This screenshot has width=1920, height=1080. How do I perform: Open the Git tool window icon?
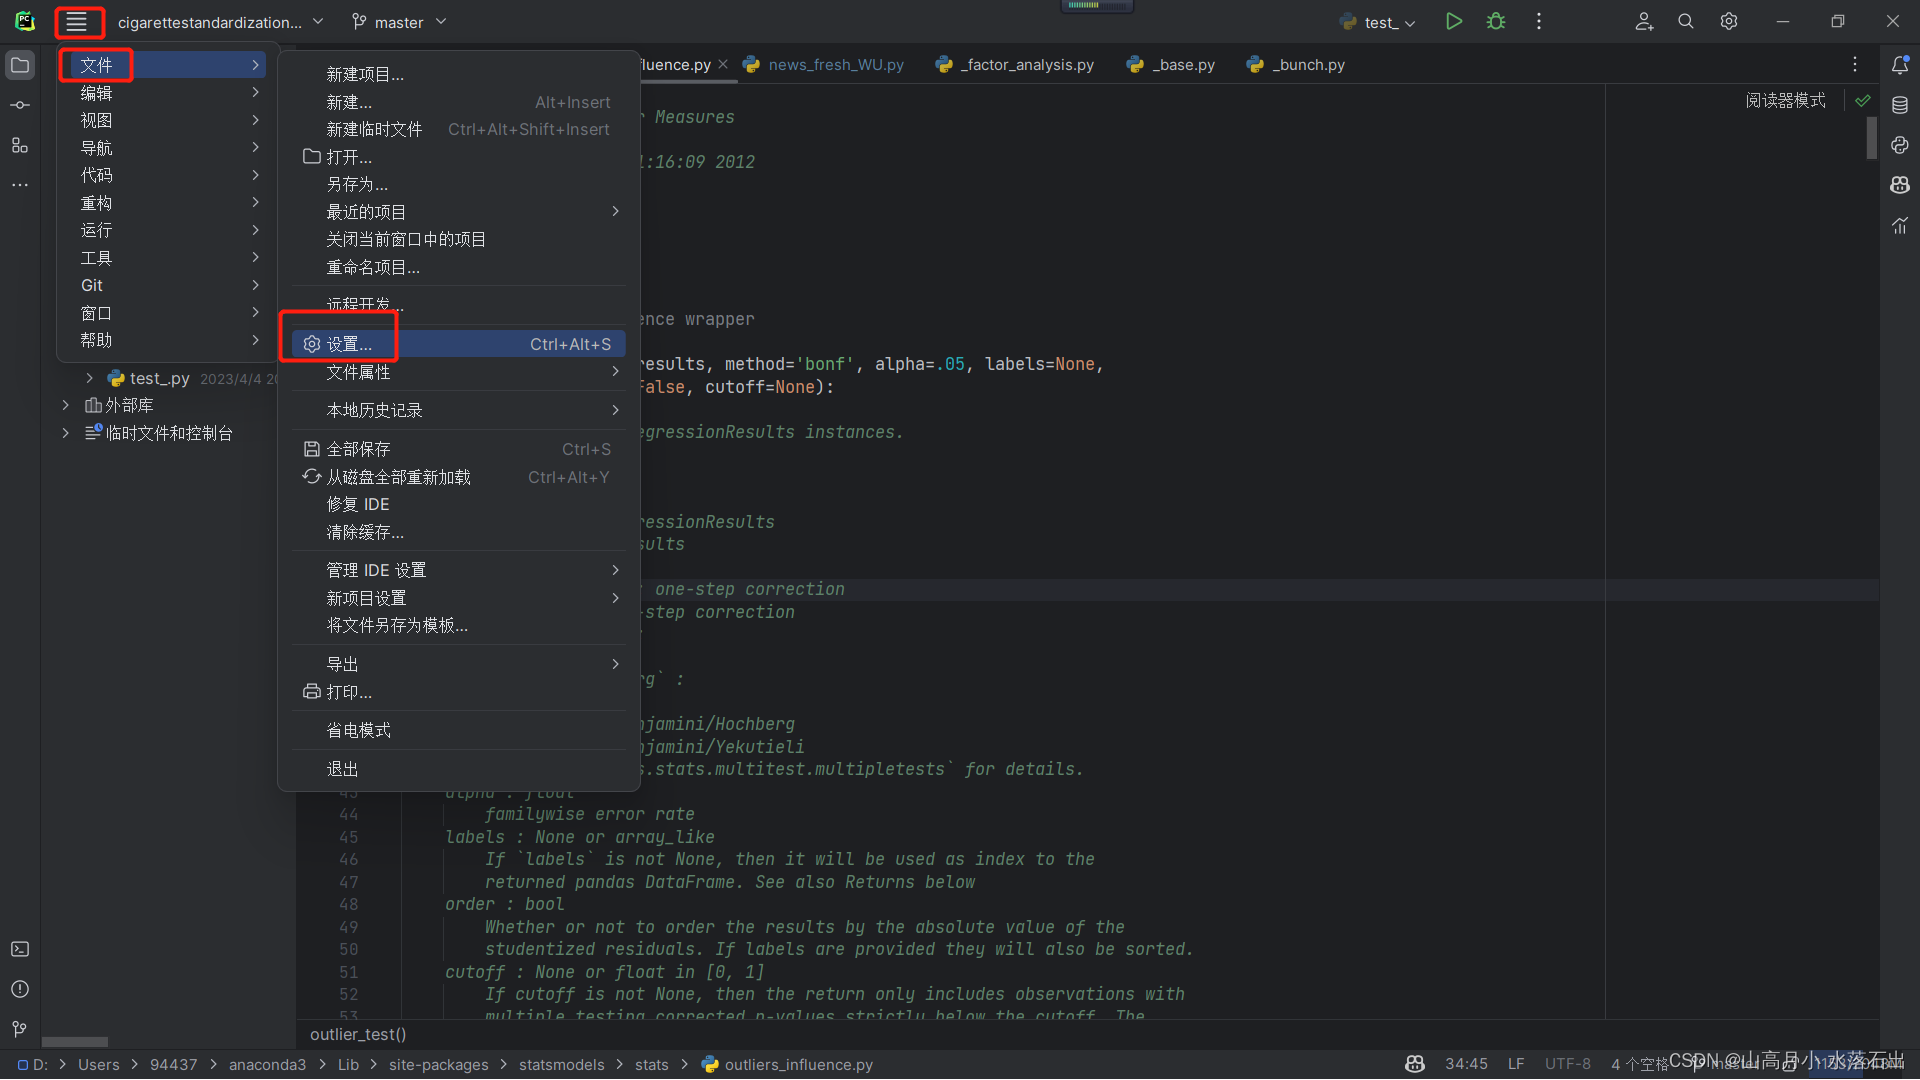point(19,1029)
